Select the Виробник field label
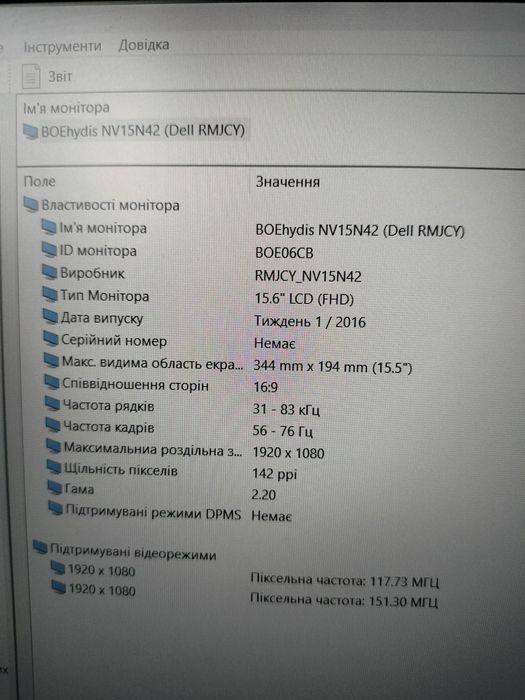 [x=92, y=273]
